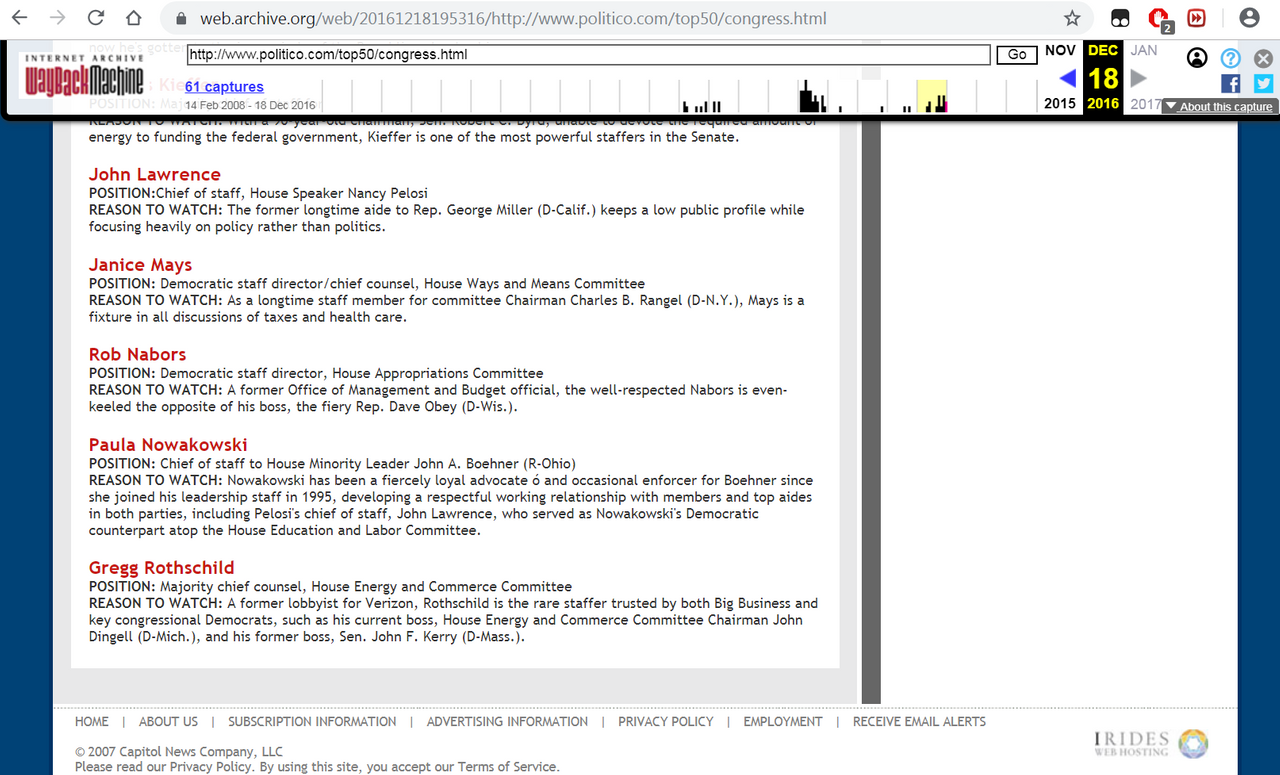The width and height of the screenshot is (1280, 775).
Task: Select year 2015 in Wayback toolbar
Action: [x=1060, y=103]
